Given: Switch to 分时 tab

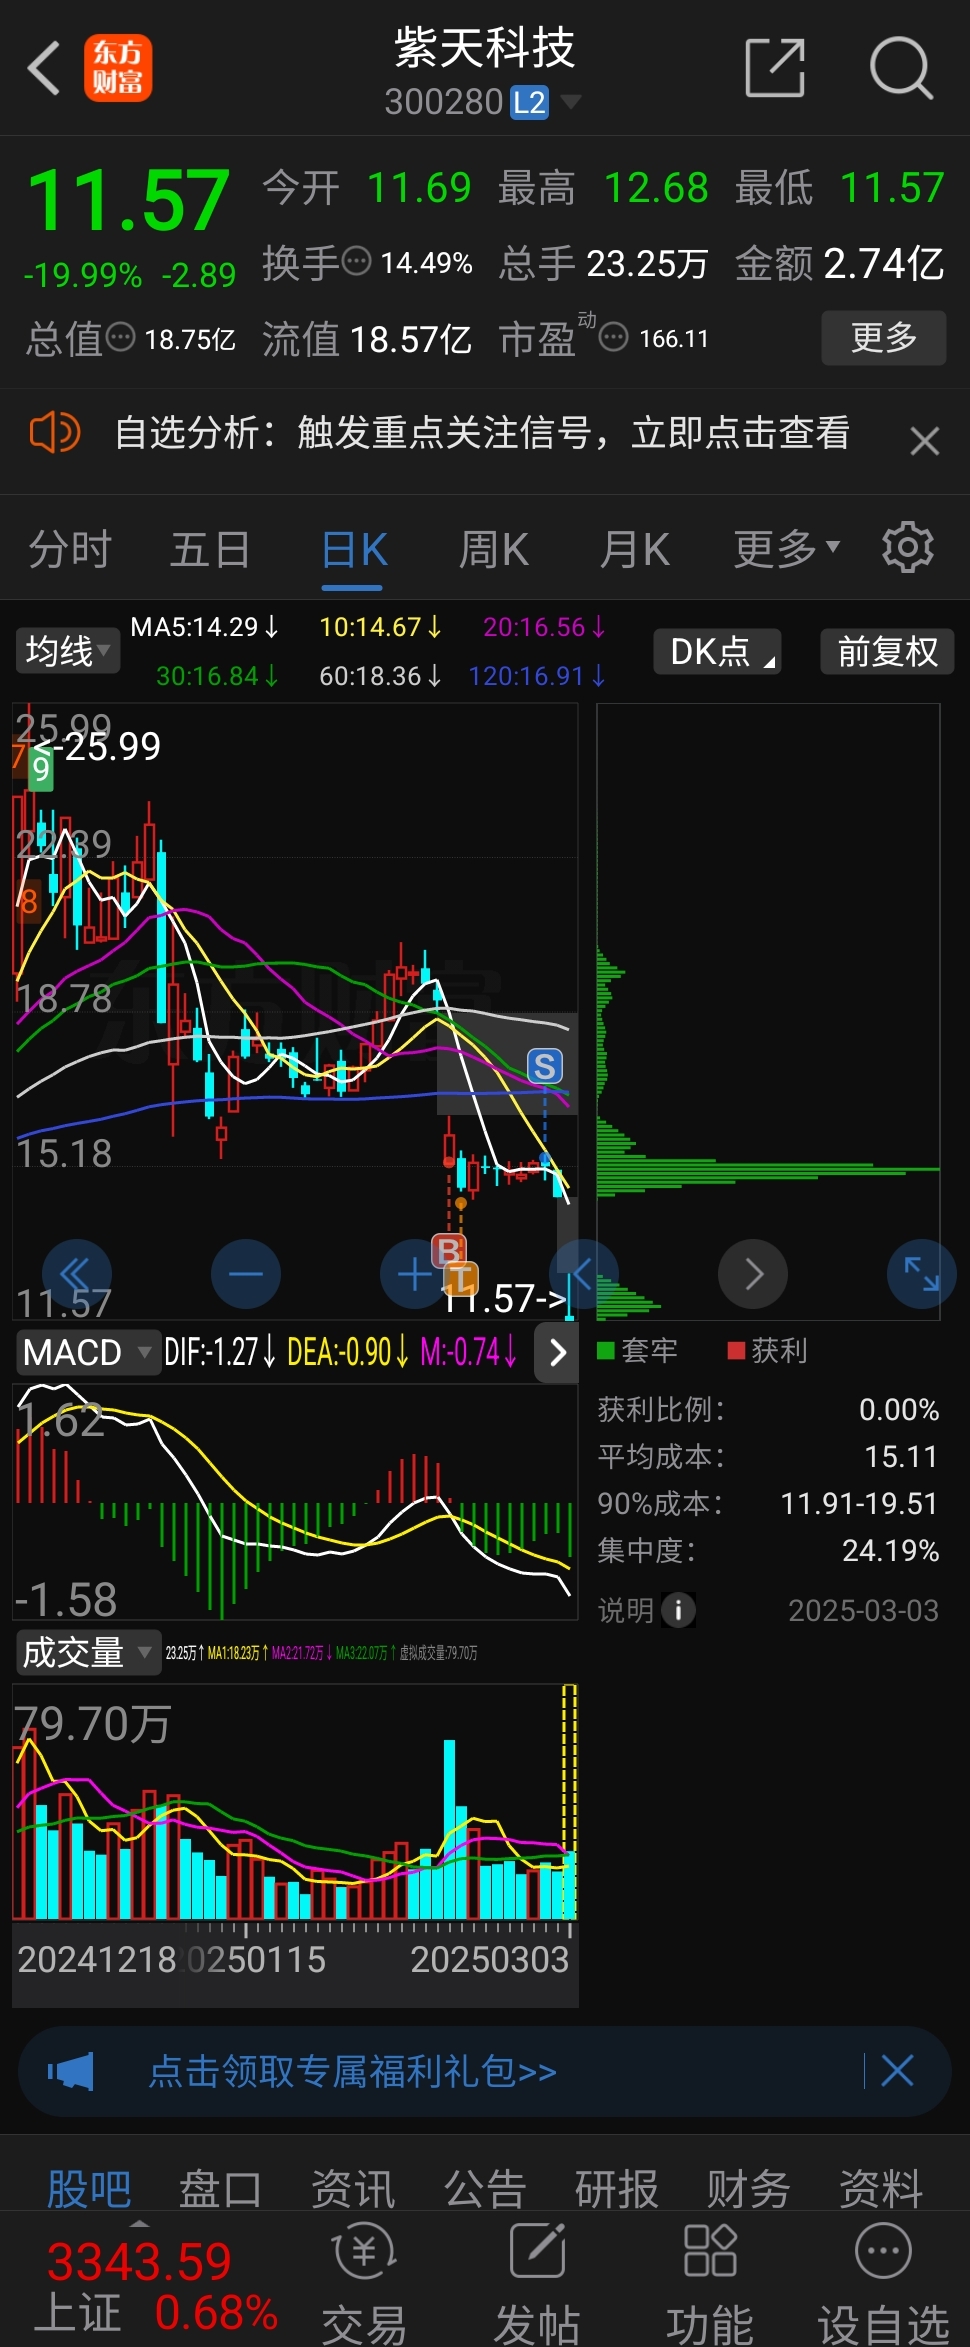Looking at the screenshot, I should tap(70, 549).
